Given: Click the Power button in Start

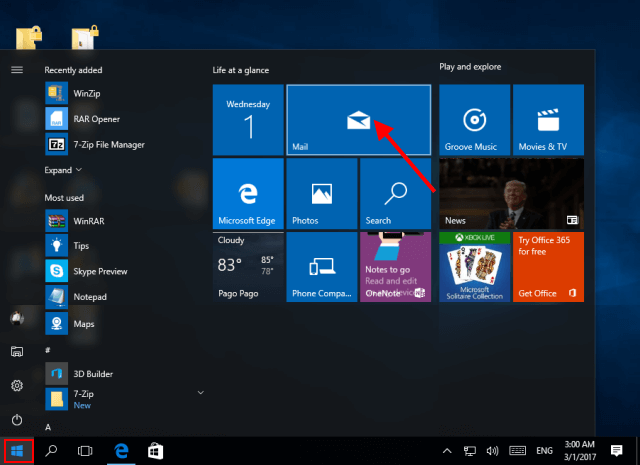Looking at the screenshot, I should coord(17,420).
